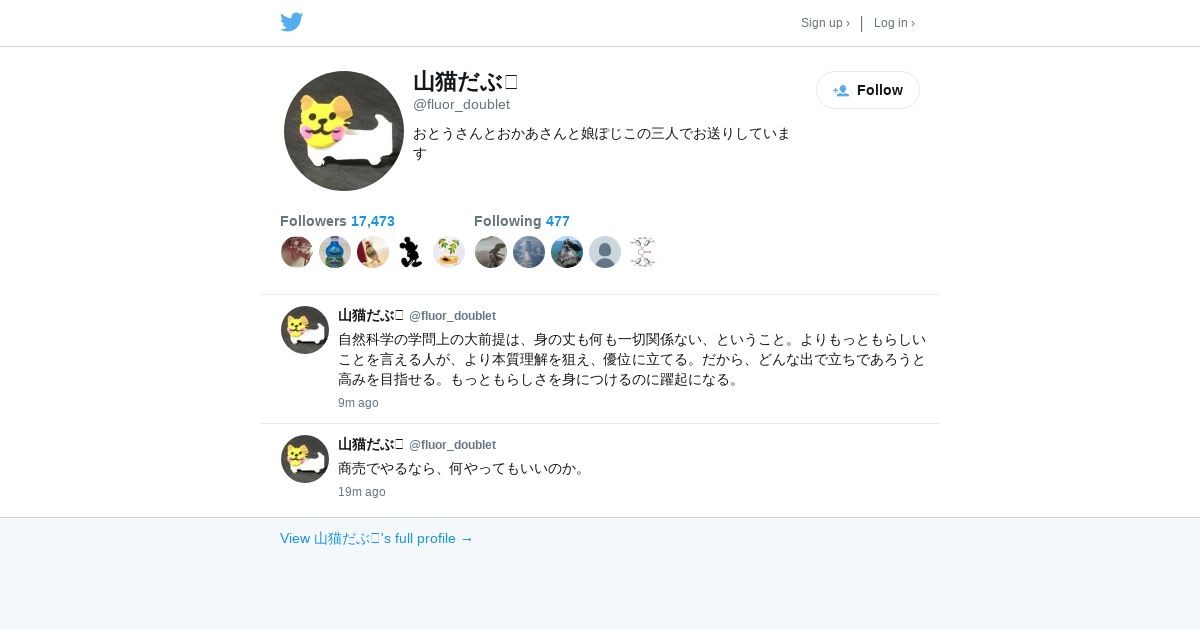1200x630 pixels.
Task: Open the Log in link
Action: tap(894, 23)
